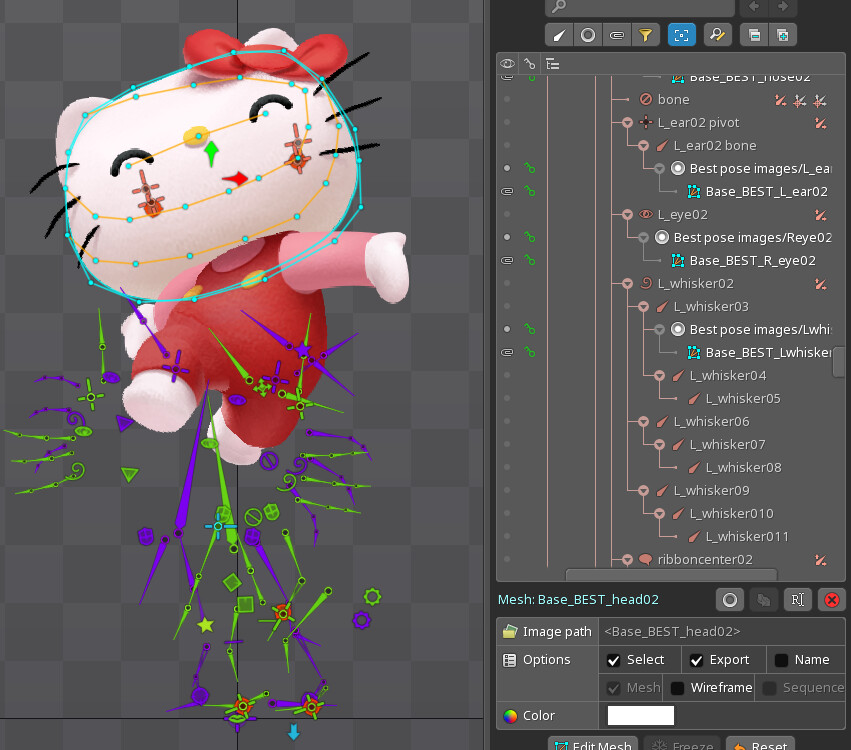851x750 pixels.
Task: Toggle paperclip visibility for Base_BEST_R_eye02
Action: click(507, 260)
